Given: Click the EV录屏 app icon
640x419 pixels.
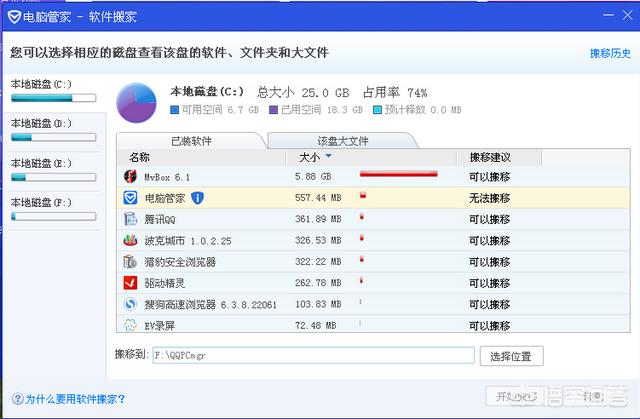Looking at the screenshot, I should tap(130, 325).
